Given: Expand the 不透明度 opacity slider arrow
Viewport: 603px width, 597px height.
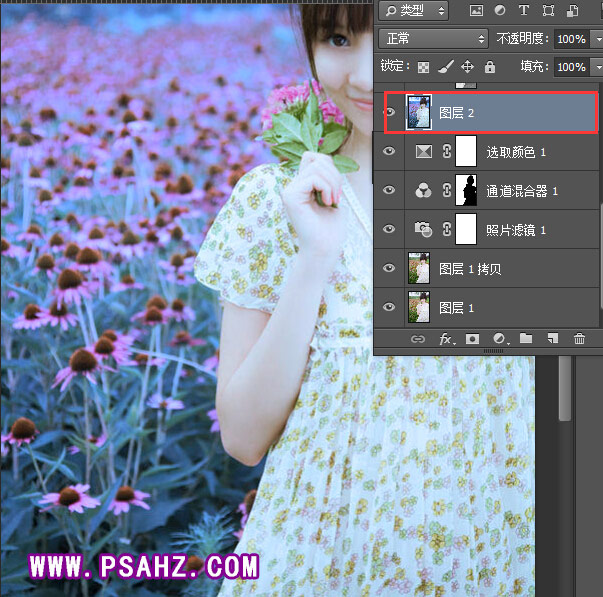Looking at the screenshot, I should pyautogui.click(x=597, y=39).
